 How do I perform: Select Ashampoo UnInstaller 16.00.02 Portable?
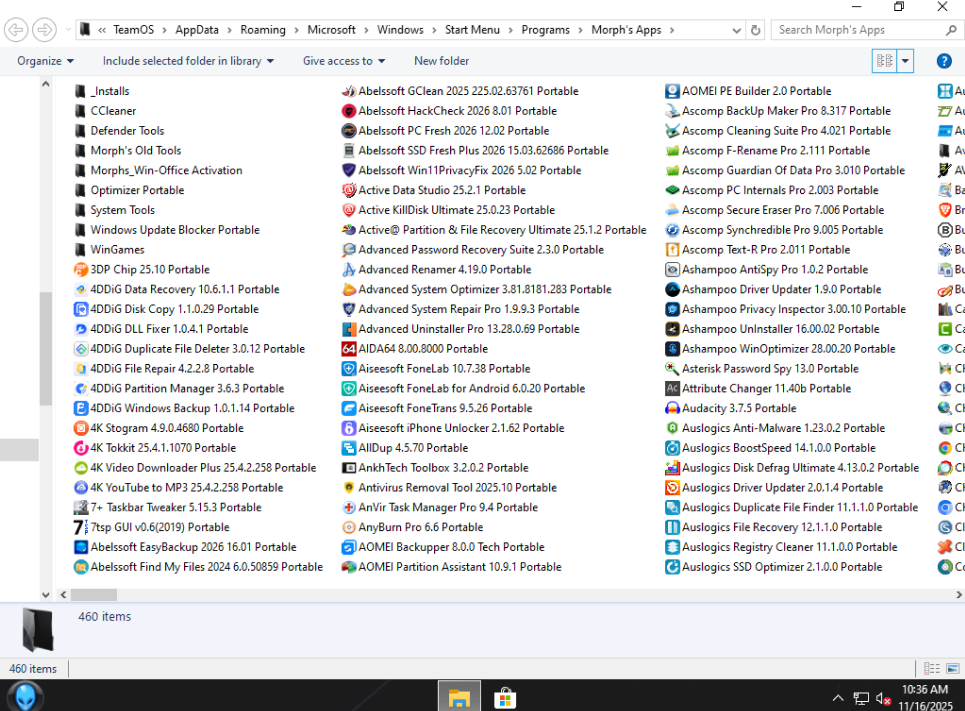tap(772, 329)
